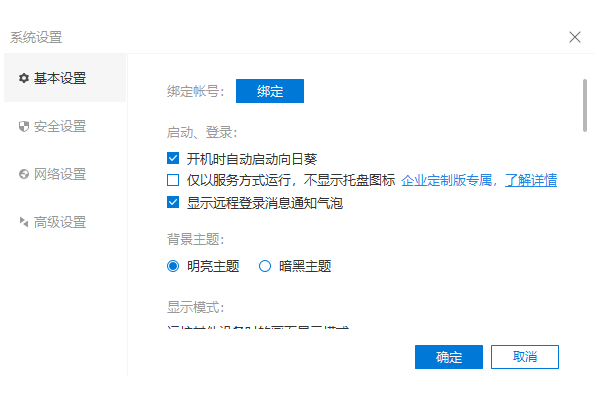
Task: Click the shield icon beside 安全设置
Action: (x=24, y=126)
